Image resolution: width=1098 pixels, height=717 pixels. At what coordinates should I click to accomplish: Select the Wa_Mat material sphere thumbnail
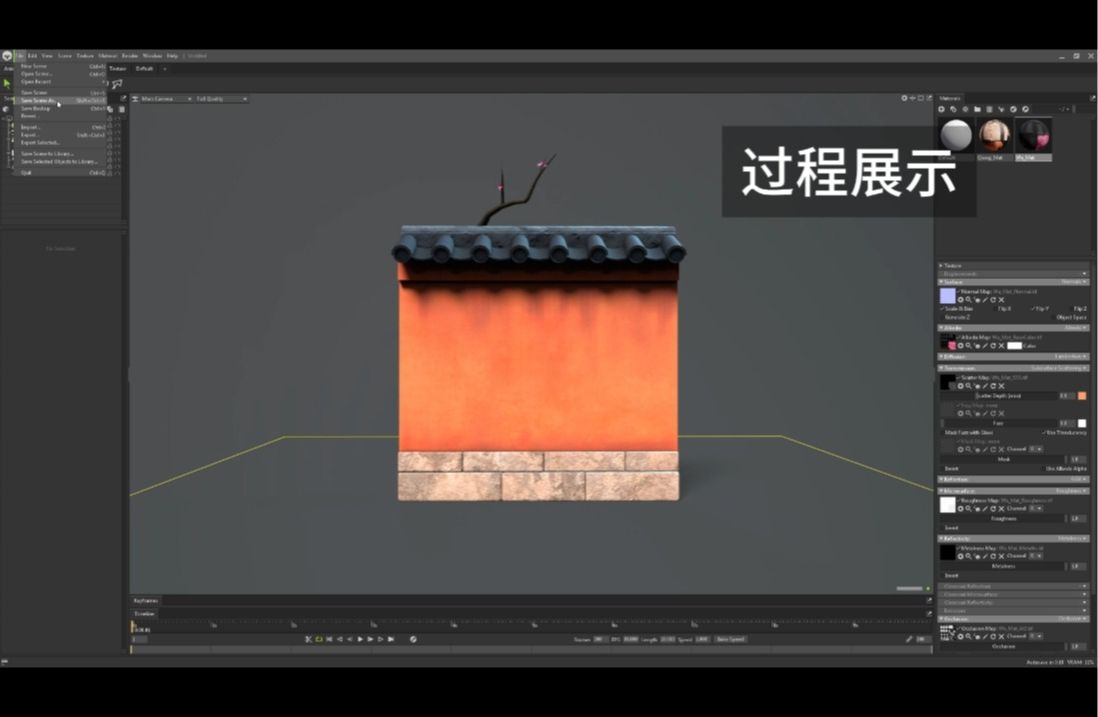[x=1034, y=133]
